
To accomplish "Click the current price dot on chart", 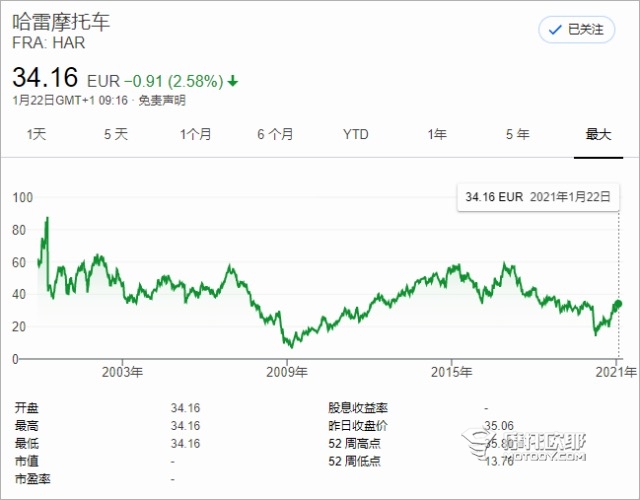I will 618,304.
